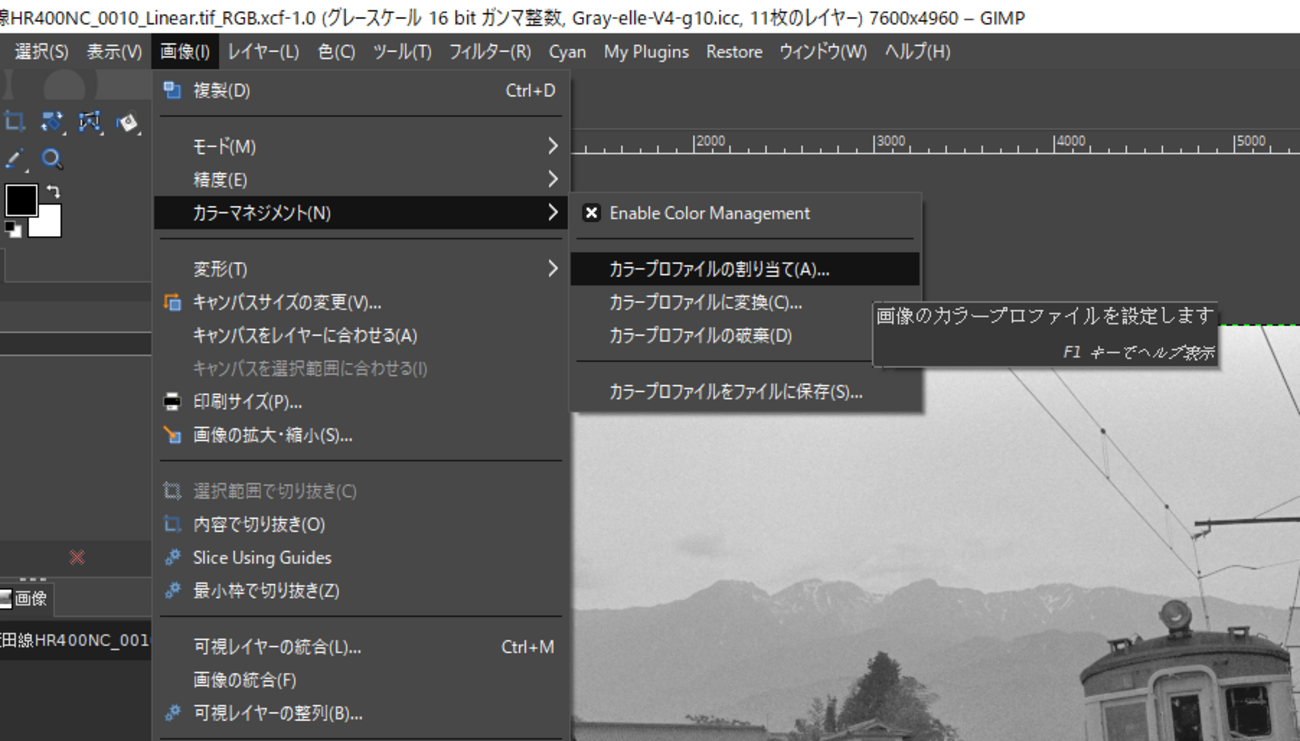The height and width of the screenshot is (741, 1300).
Task: Select the HR400NC_001 image list entry
Action: (75, 641)
